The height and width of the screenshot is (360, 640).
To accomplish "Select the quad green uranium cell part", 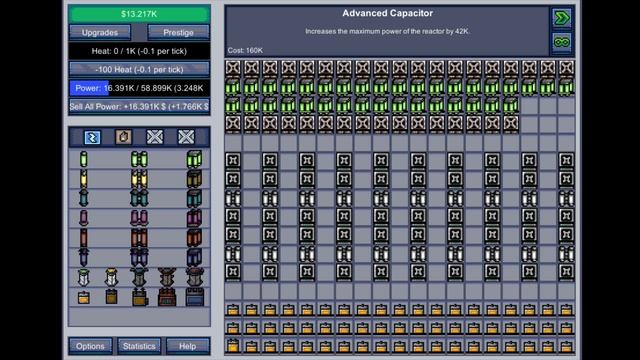I will click(x=194, y=159).
